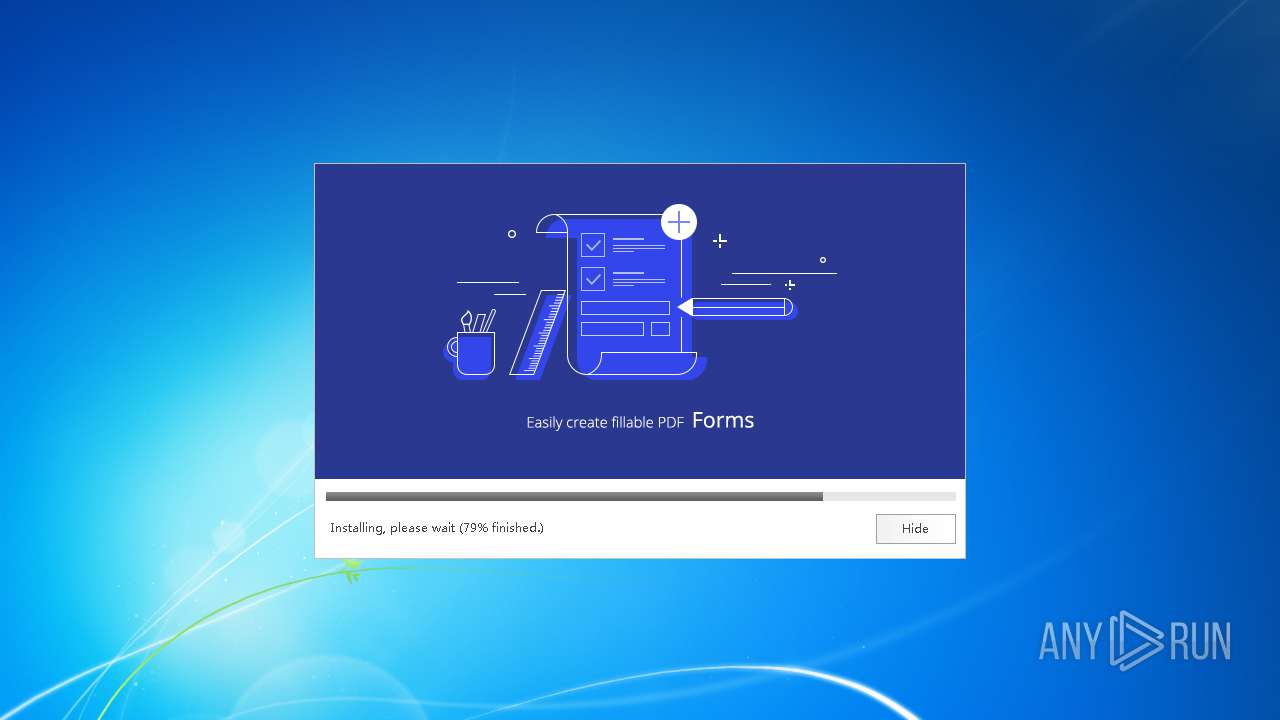Click the ruler illustration
Image resolution: width=1280 pixels, height=720 pixels.
pyautogui.click(x=538, y=333)
